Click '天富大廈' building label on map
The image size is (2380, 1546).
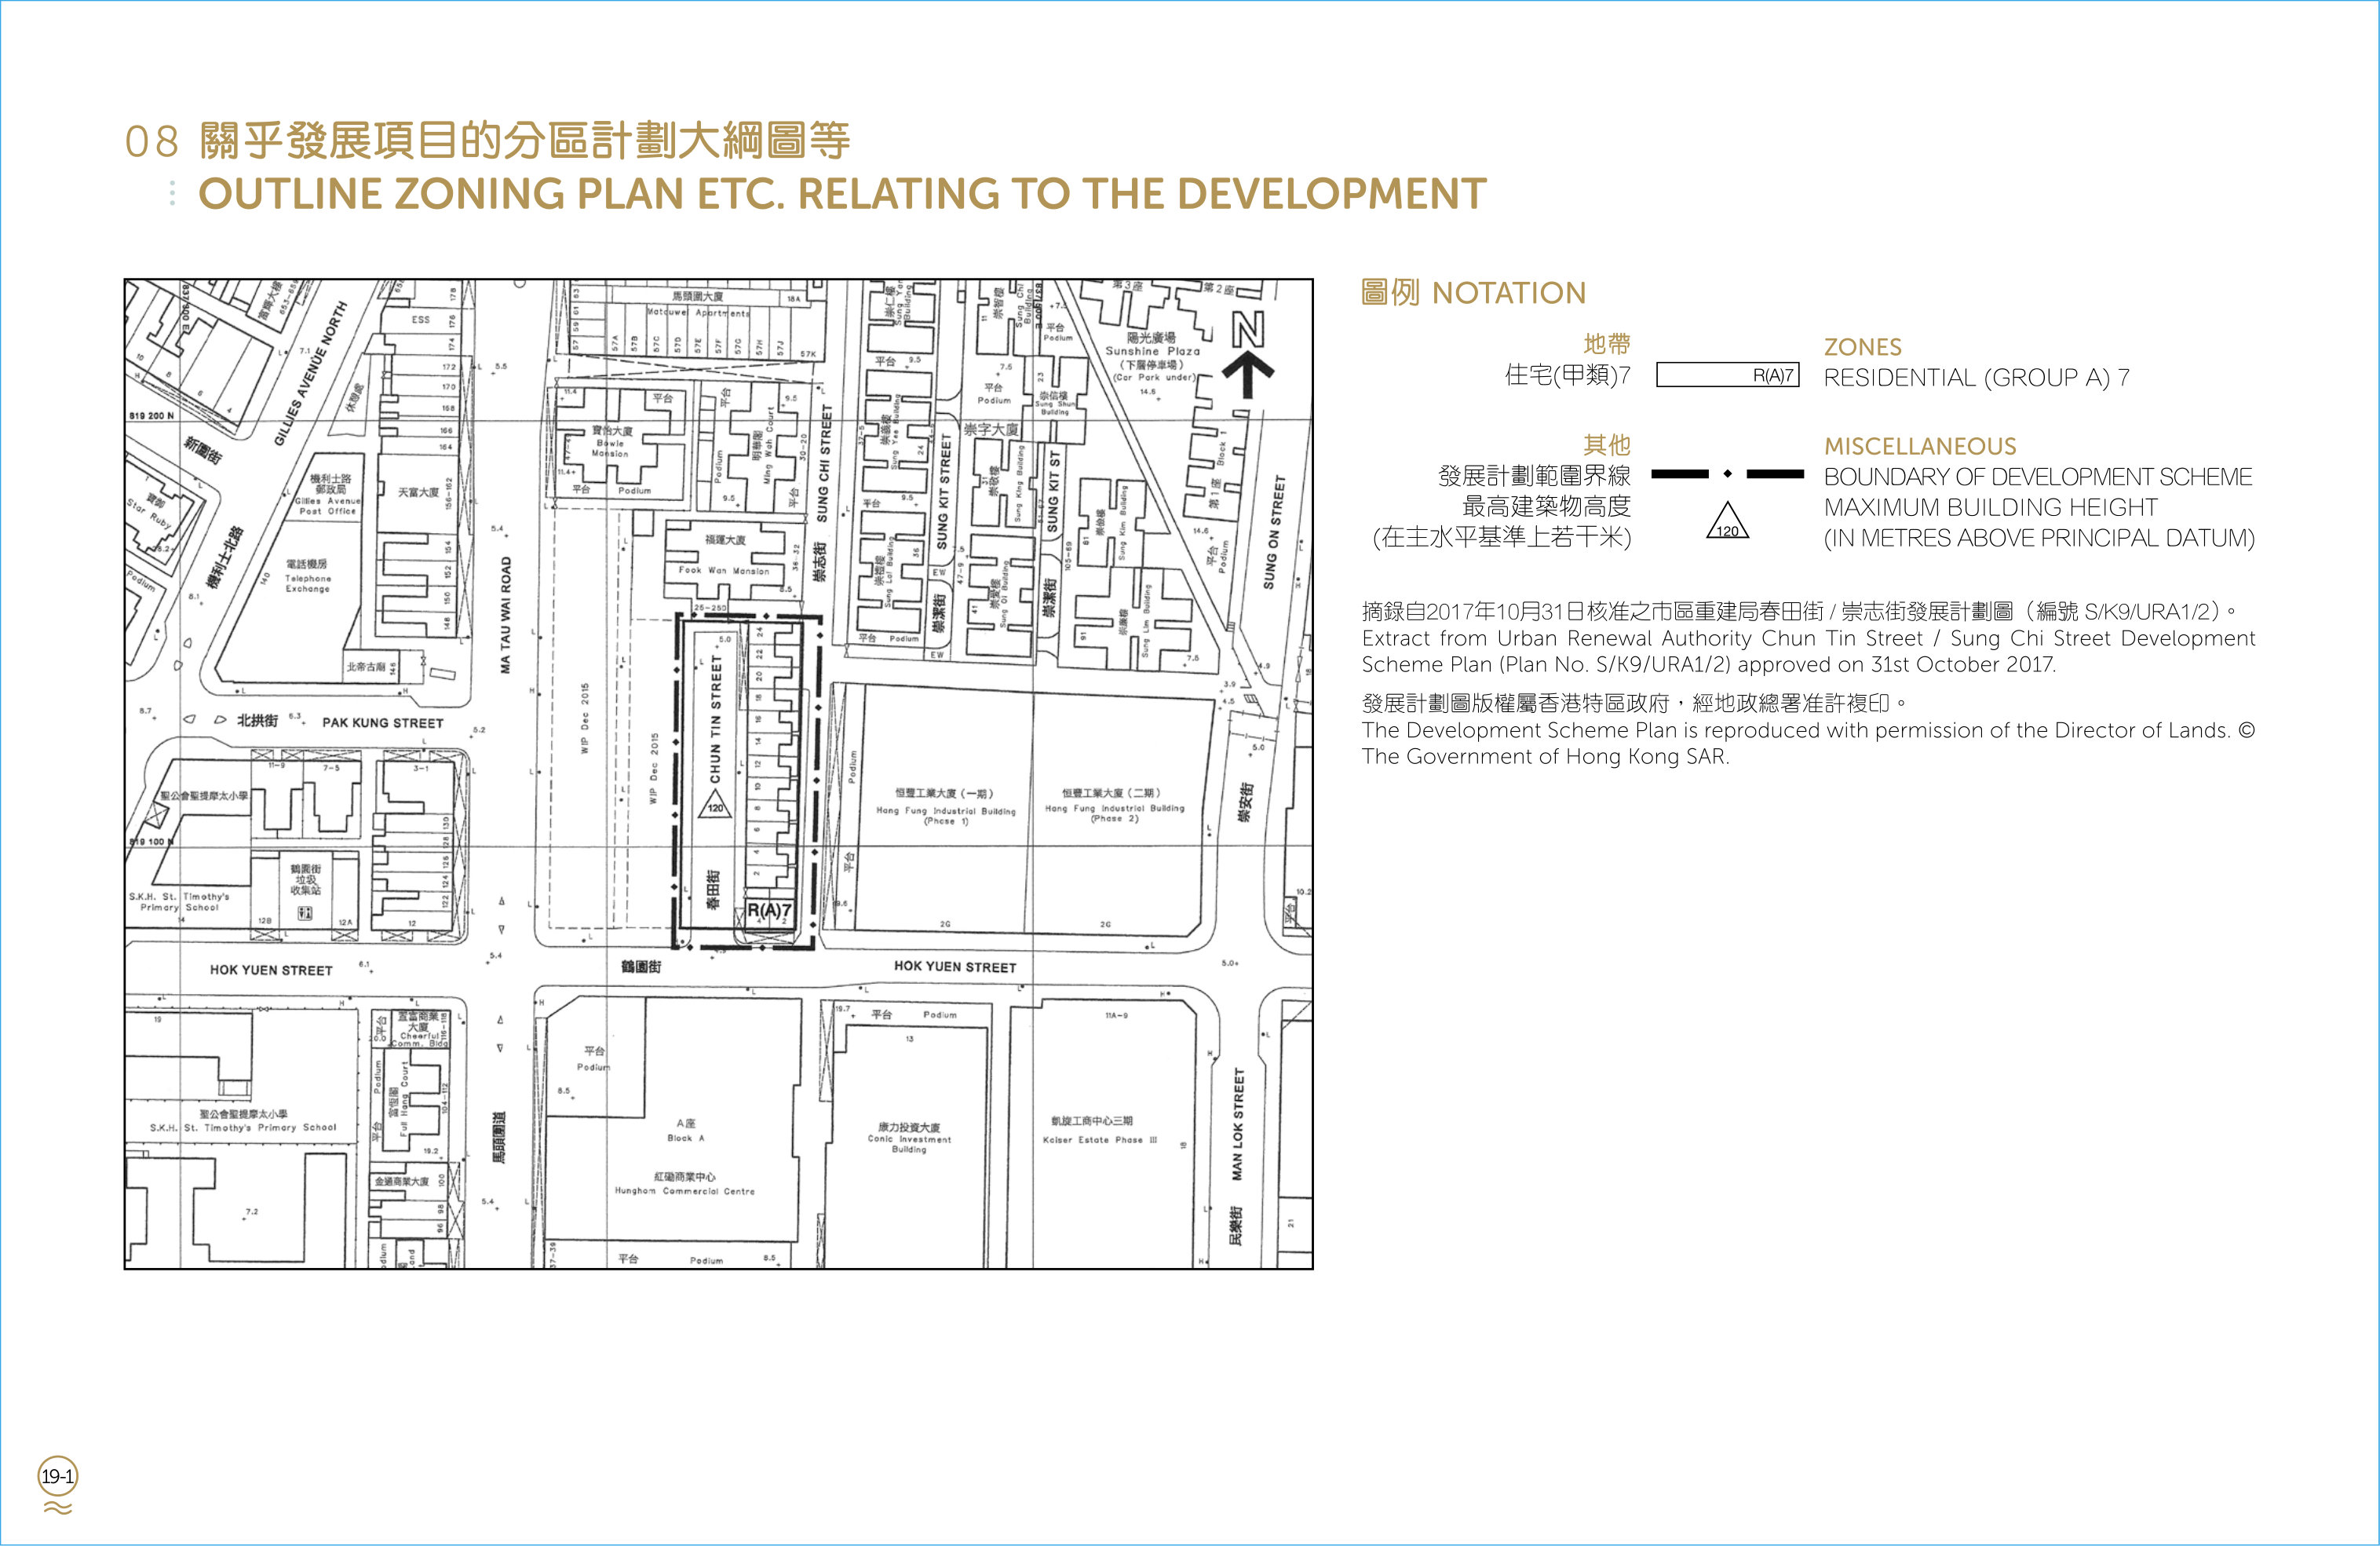(x=418, y=492)
